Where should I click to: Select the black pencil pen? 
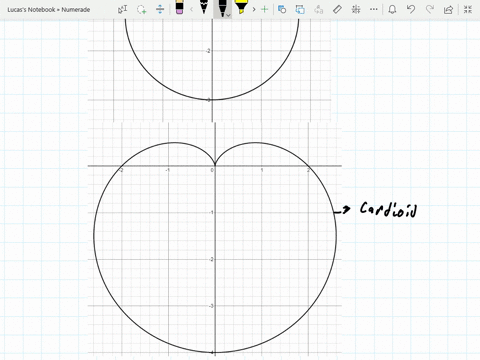[x=204, y=7]
